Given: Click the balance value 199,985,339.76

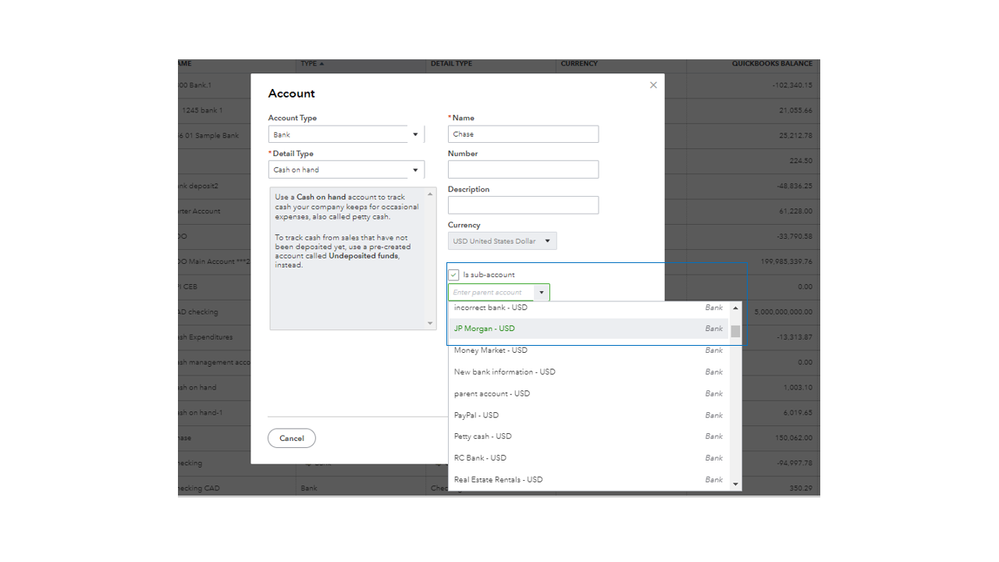Looking at the screenshot, I should point(787,262).
